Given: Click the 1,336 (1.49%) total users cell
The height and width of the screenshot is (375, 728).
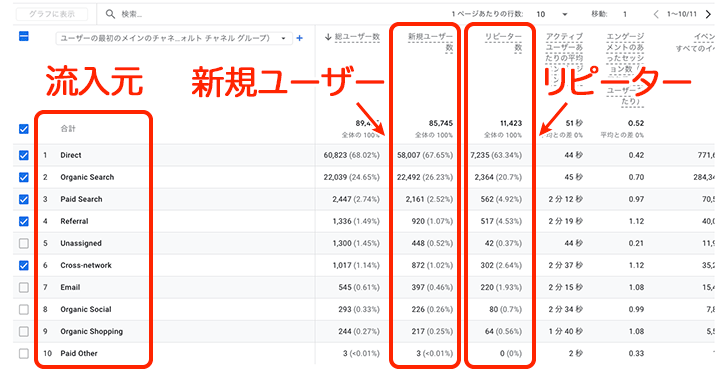Looking at the screenshot, I should pos(356,221).
